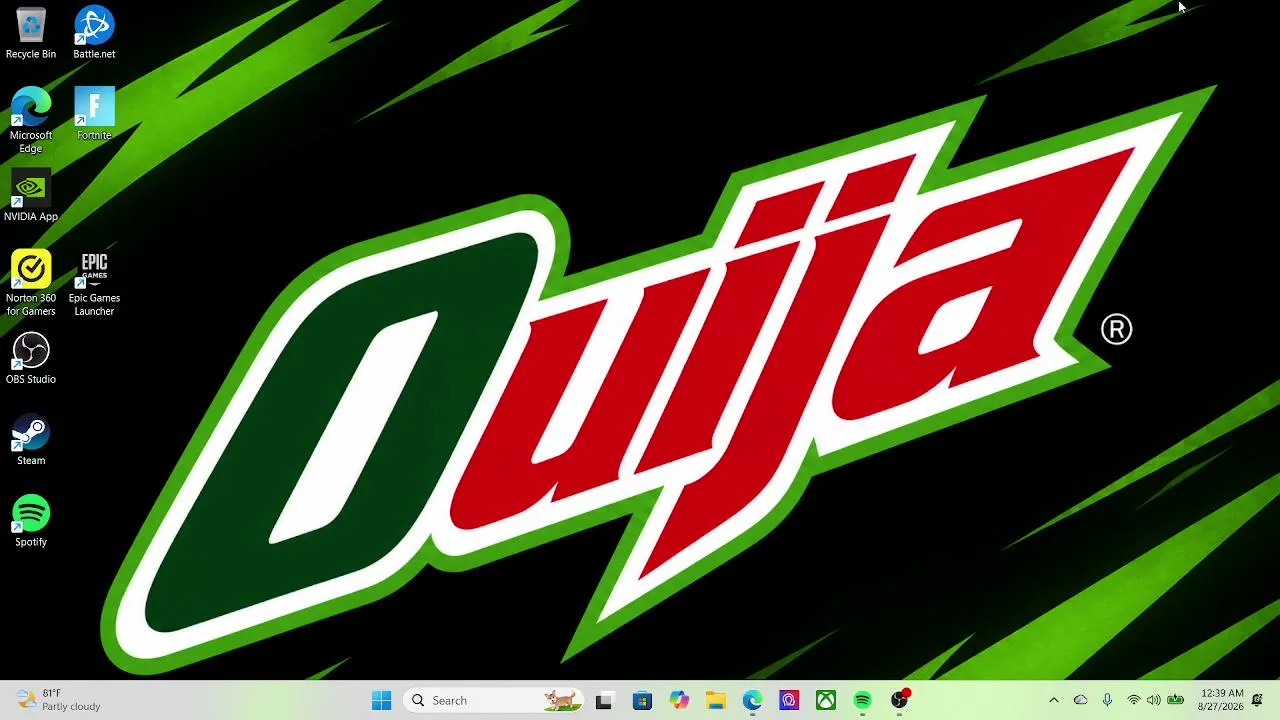Click the battery charging status icon
This screenshot has width=1280, height=720.
point(1176,701)
